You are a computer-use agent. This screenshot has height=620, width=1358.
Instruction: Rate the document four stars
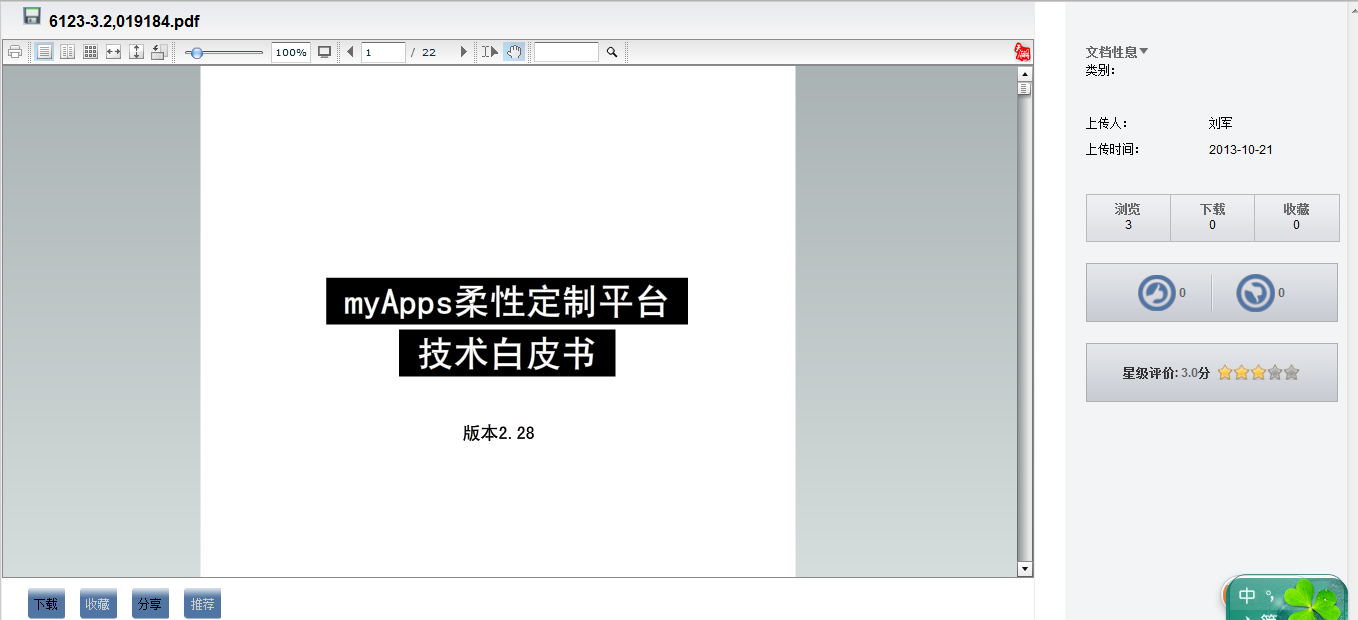point(1275,373)
